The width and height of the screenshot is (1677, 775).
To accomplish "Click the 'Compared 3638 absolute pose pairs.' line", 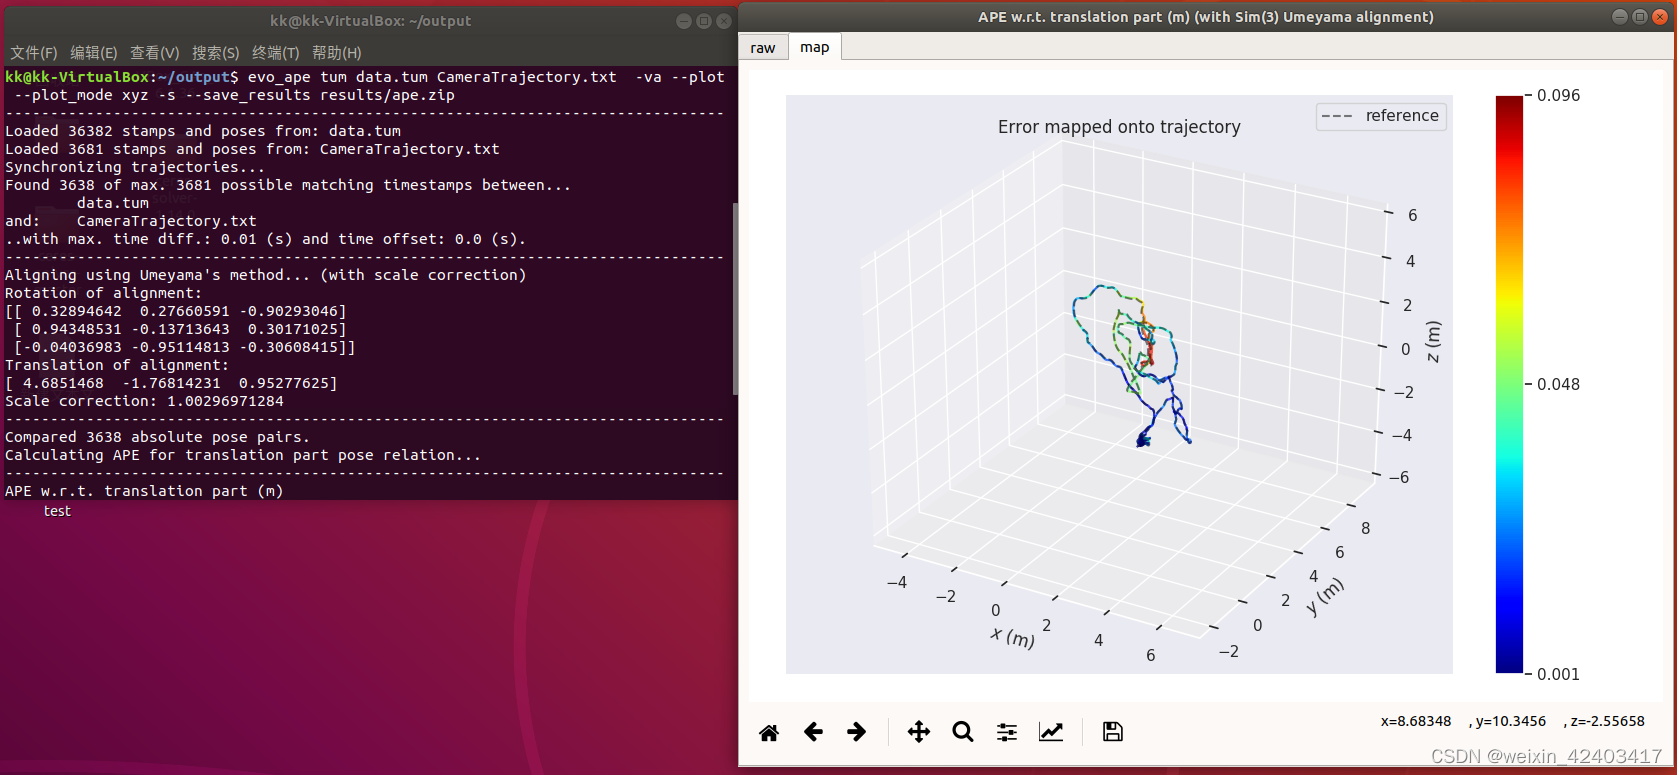I will 158,437.
